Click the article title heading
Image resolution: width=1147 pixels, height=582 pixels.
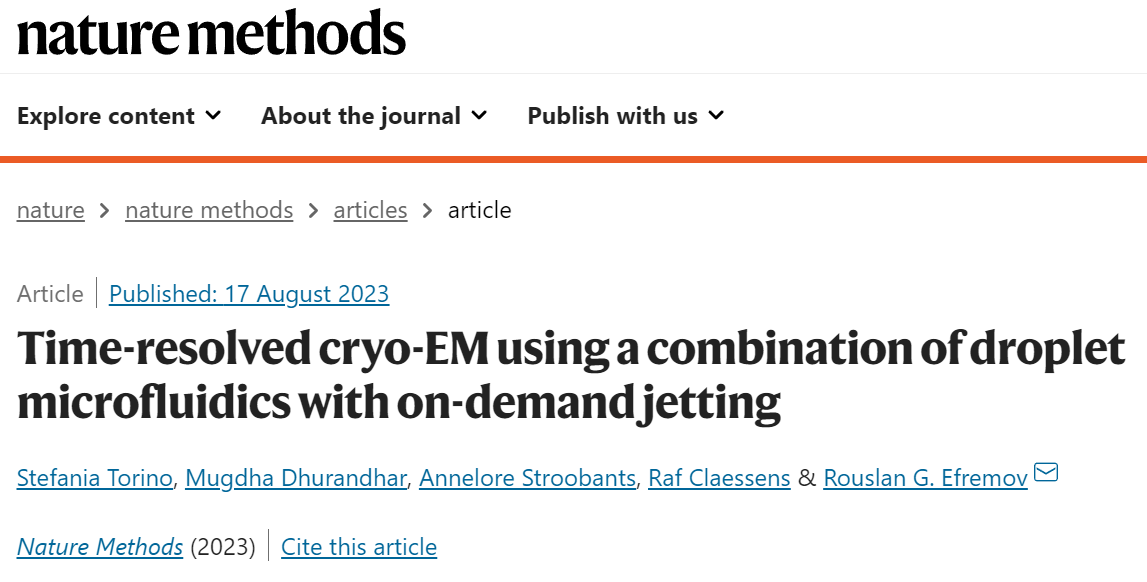tap(571, 375)
